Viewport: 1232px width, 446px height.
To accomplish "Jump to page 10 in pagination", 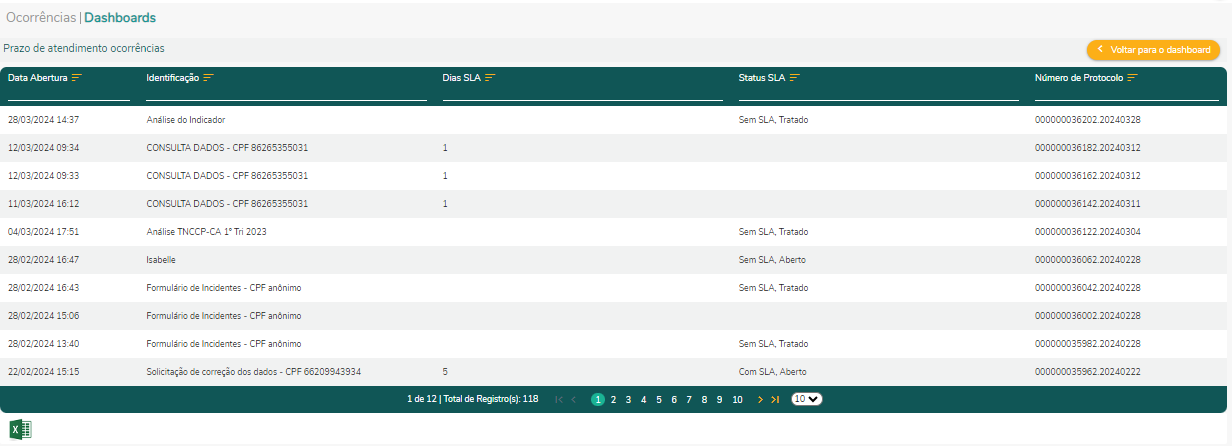I will 737,399.
